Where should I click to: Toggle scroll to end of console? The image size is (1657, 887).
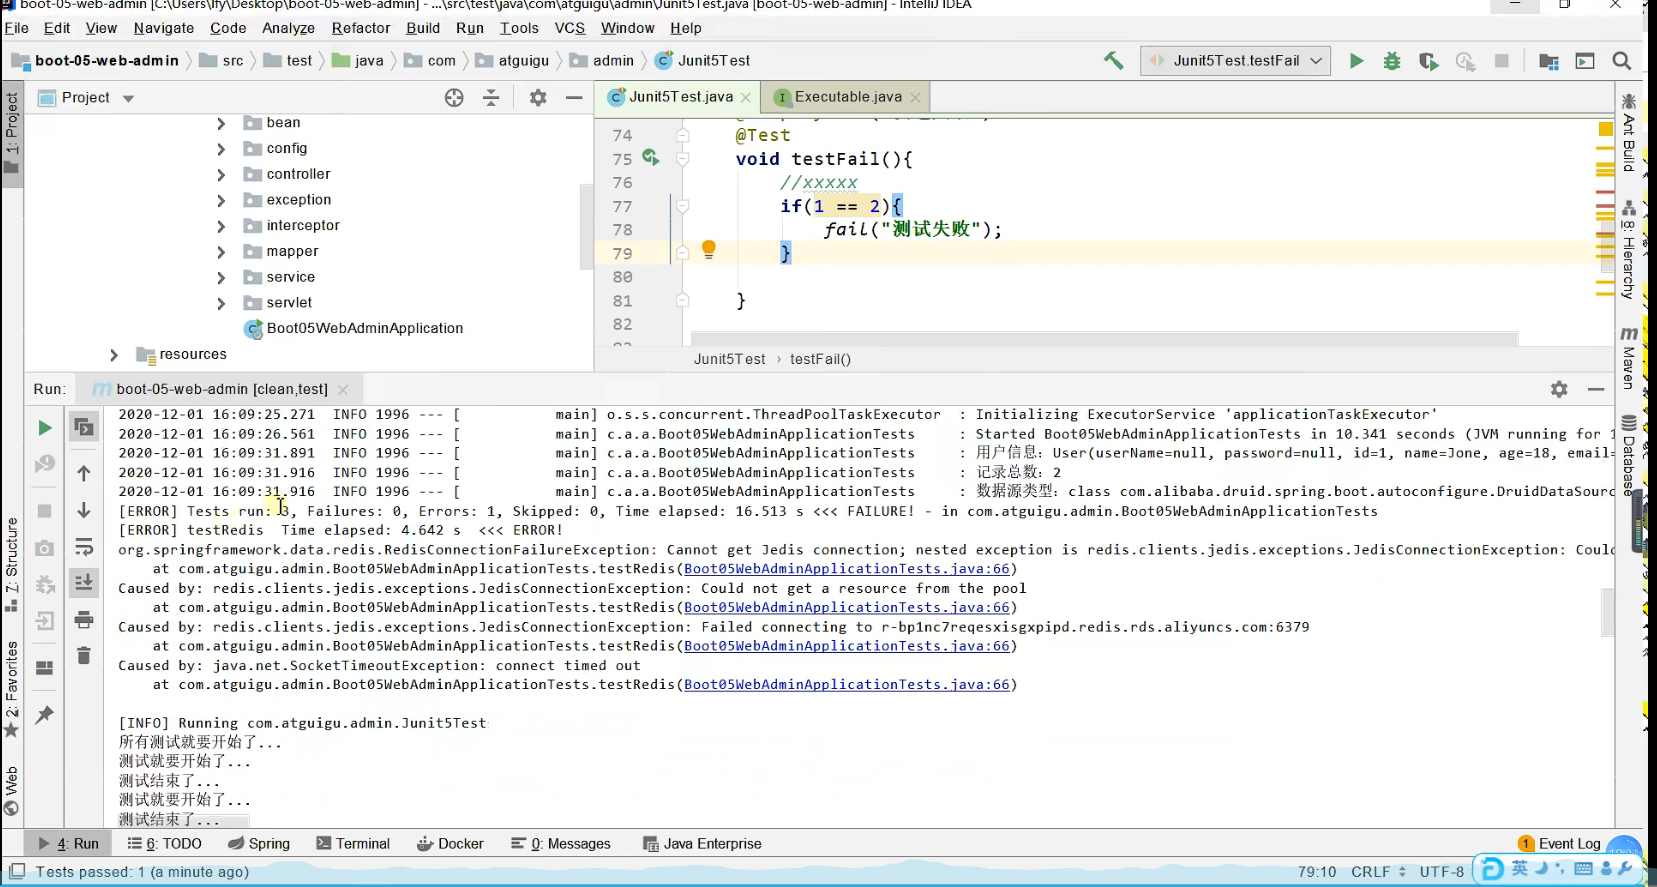tap(84, 582)
